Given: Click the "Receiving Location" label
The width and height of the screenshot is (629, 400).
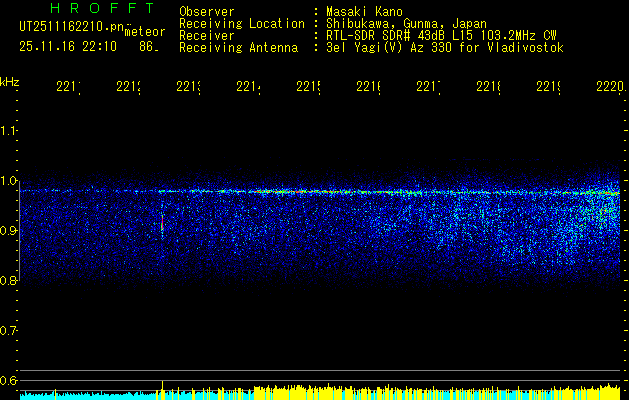Looking at the screenshot, I should point(242,24).
